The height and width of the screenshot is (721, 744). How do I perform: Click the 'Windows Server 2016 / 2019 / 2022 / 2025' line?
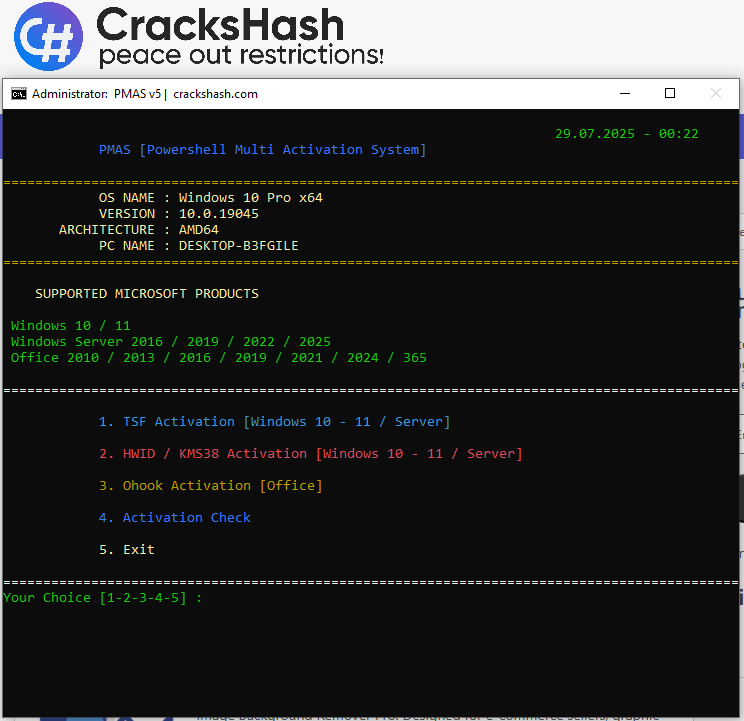170,342
